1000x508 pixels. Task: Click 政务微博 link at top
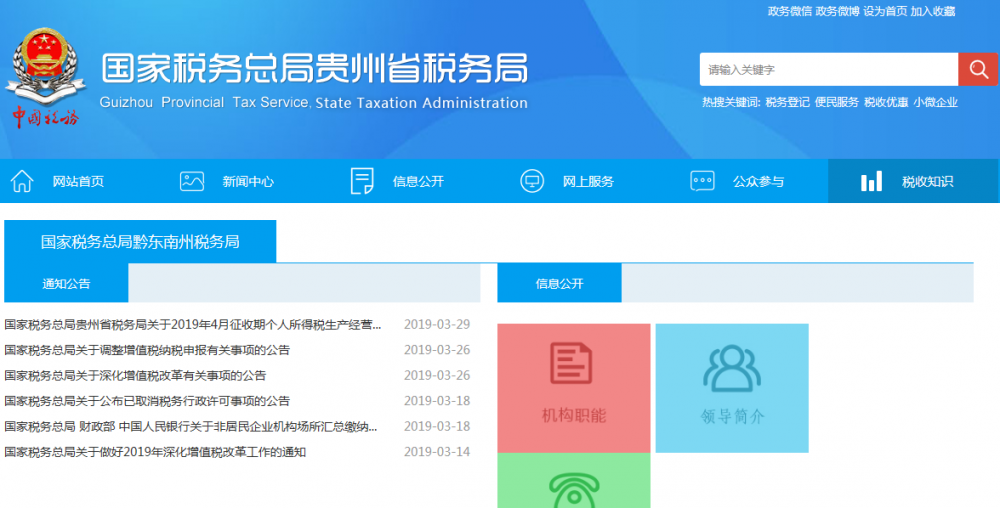pos(837,11)
